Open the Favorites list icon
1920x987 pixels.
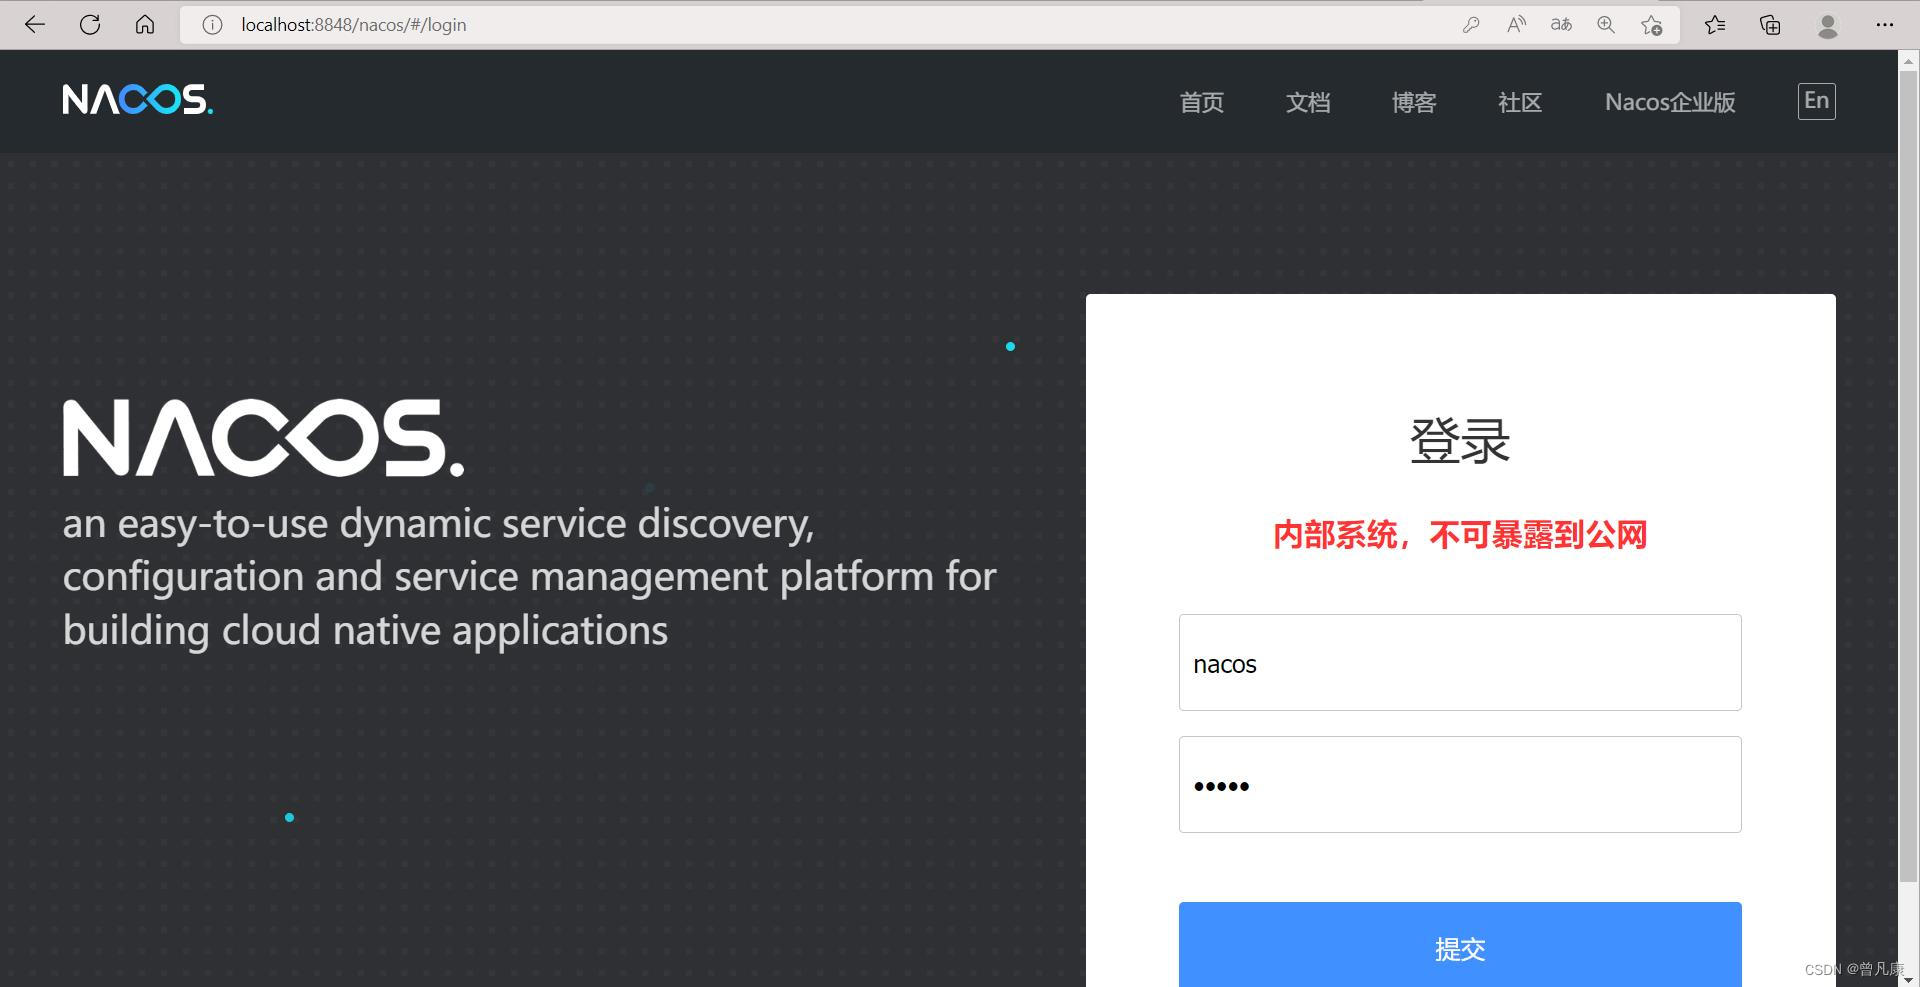pyautogui.click(x=1715, y=24)
